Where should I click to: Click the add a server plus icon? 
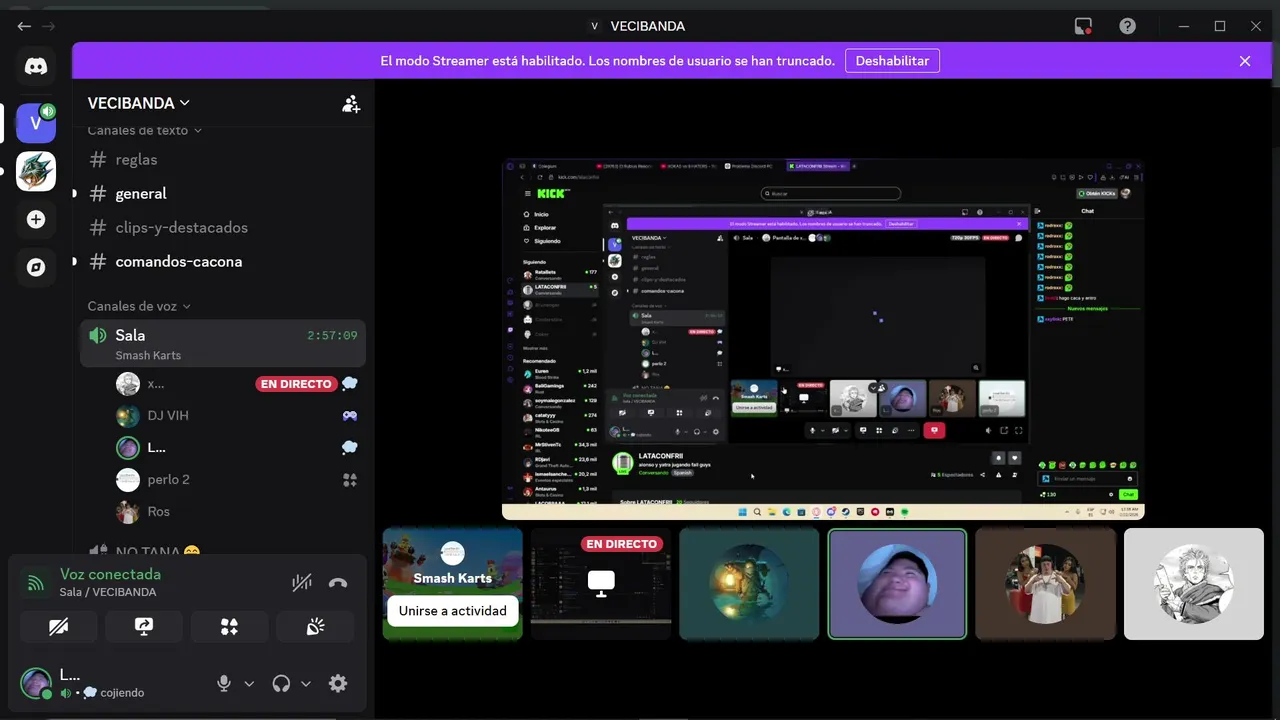36,219
